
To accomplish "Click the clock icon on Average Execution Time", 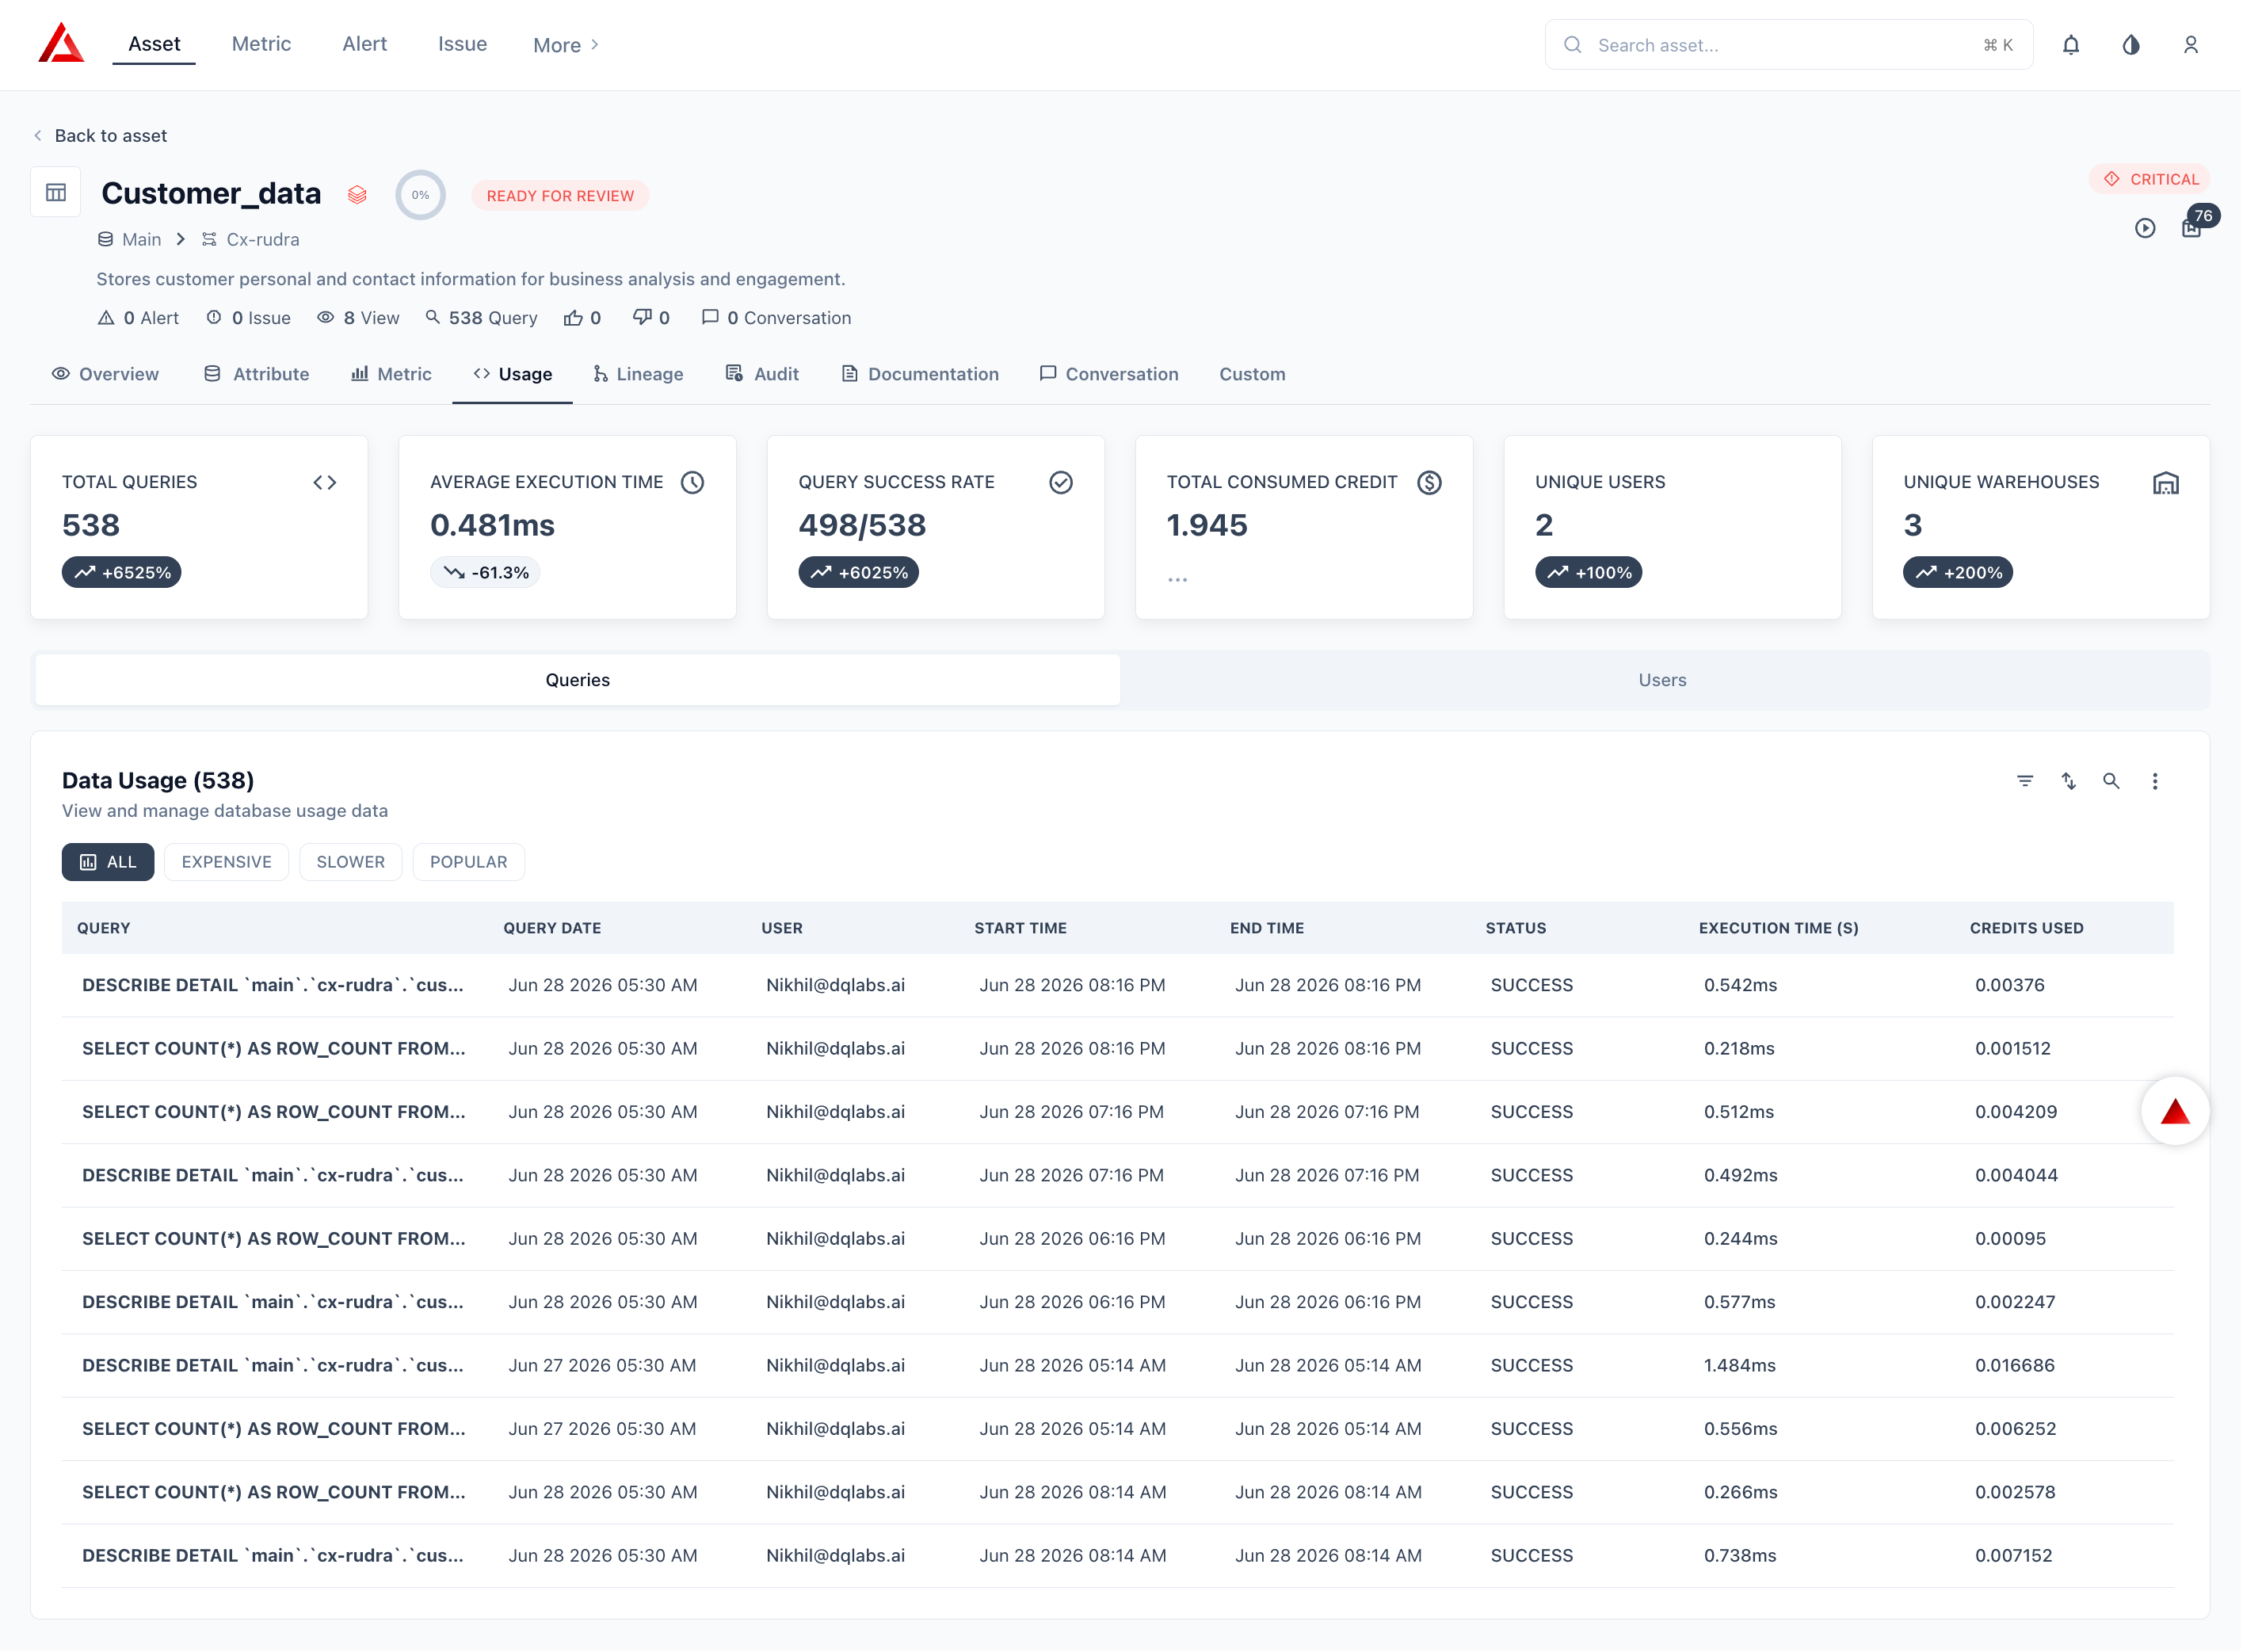I will coord(693,483).
